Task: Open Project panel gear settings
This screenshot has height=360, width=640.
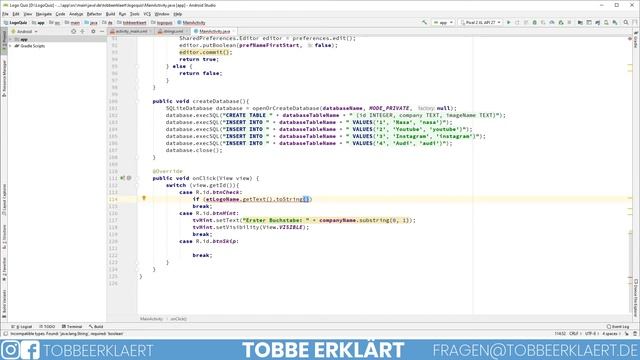Action: coord(93,31)
